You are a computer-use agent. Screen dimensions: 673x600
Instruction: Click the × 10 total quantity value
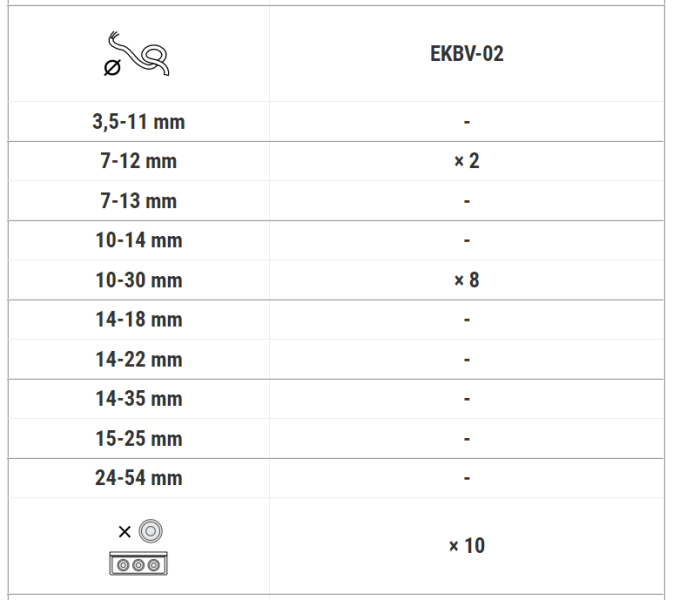[x=466, y=546]
